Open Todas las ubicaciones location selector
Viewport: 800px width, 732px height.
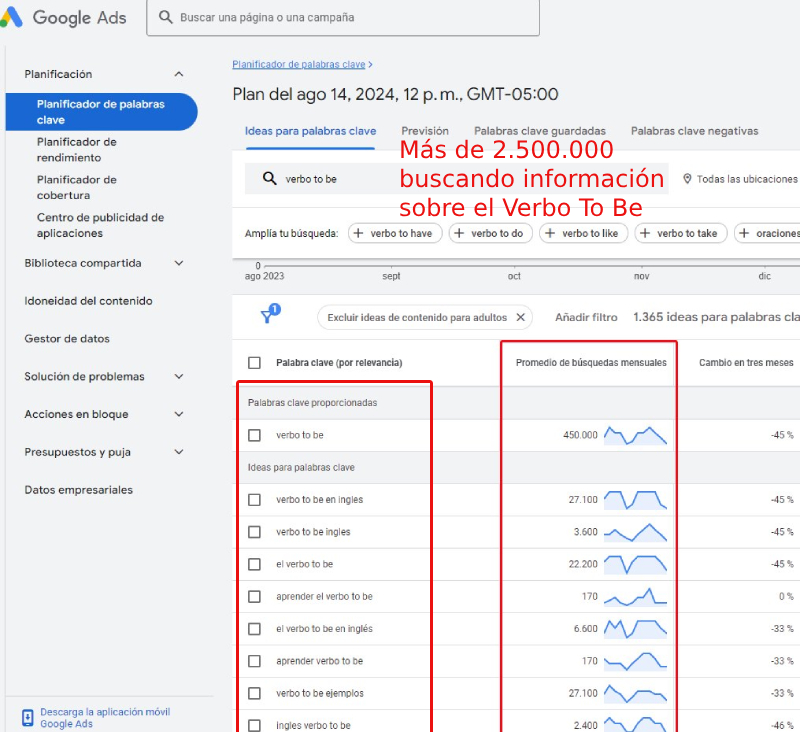pyautogui.click(x=741, y=179)
